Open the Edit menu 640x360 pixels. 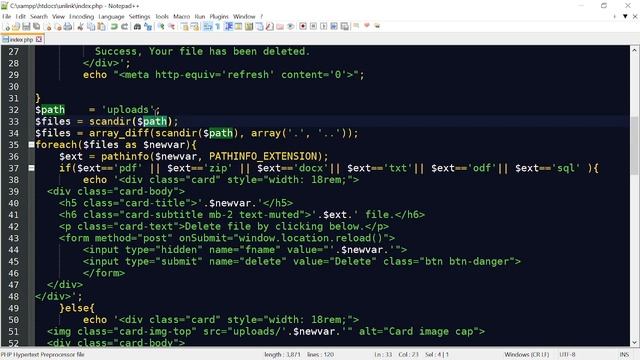click(20, 16)
